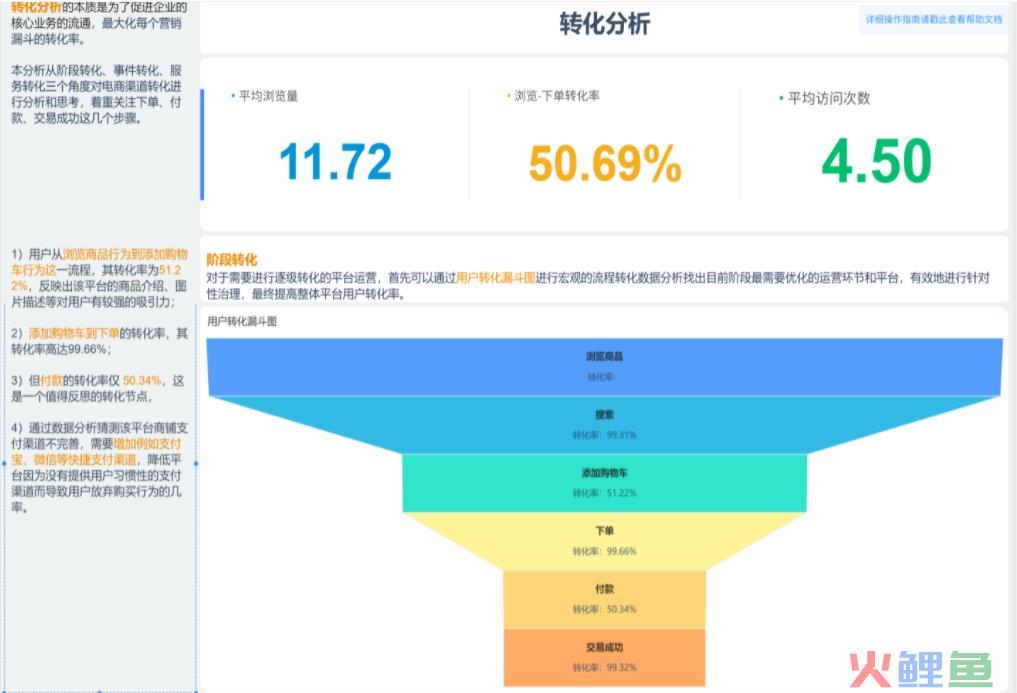
Task: Click the orange 用户转化漏斗图 text in description
Action: [x=496, y=278]
